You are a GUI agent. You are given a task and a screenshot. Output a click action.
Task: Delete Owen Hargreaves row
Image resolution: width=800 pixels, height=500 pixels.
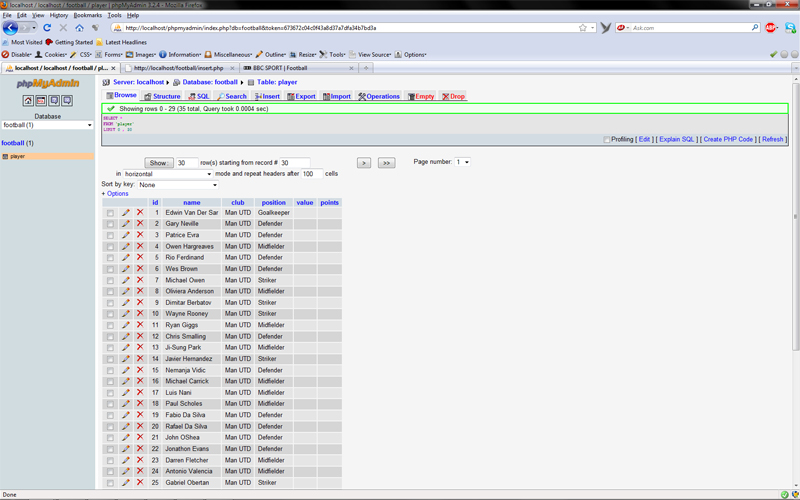click(140, 246)
